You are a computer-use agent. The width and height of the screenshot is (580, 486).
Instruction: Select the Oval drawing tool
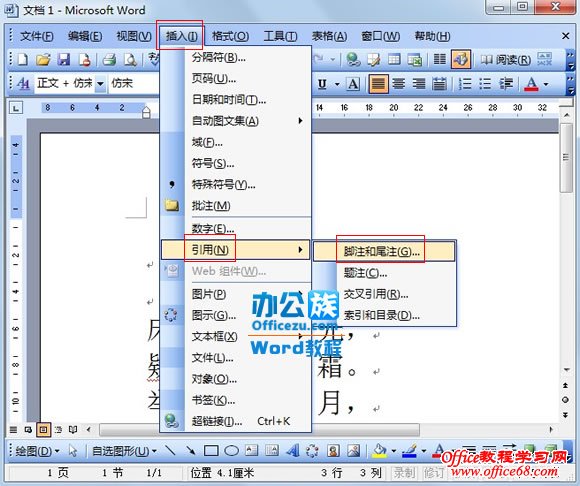coord(232,451)
